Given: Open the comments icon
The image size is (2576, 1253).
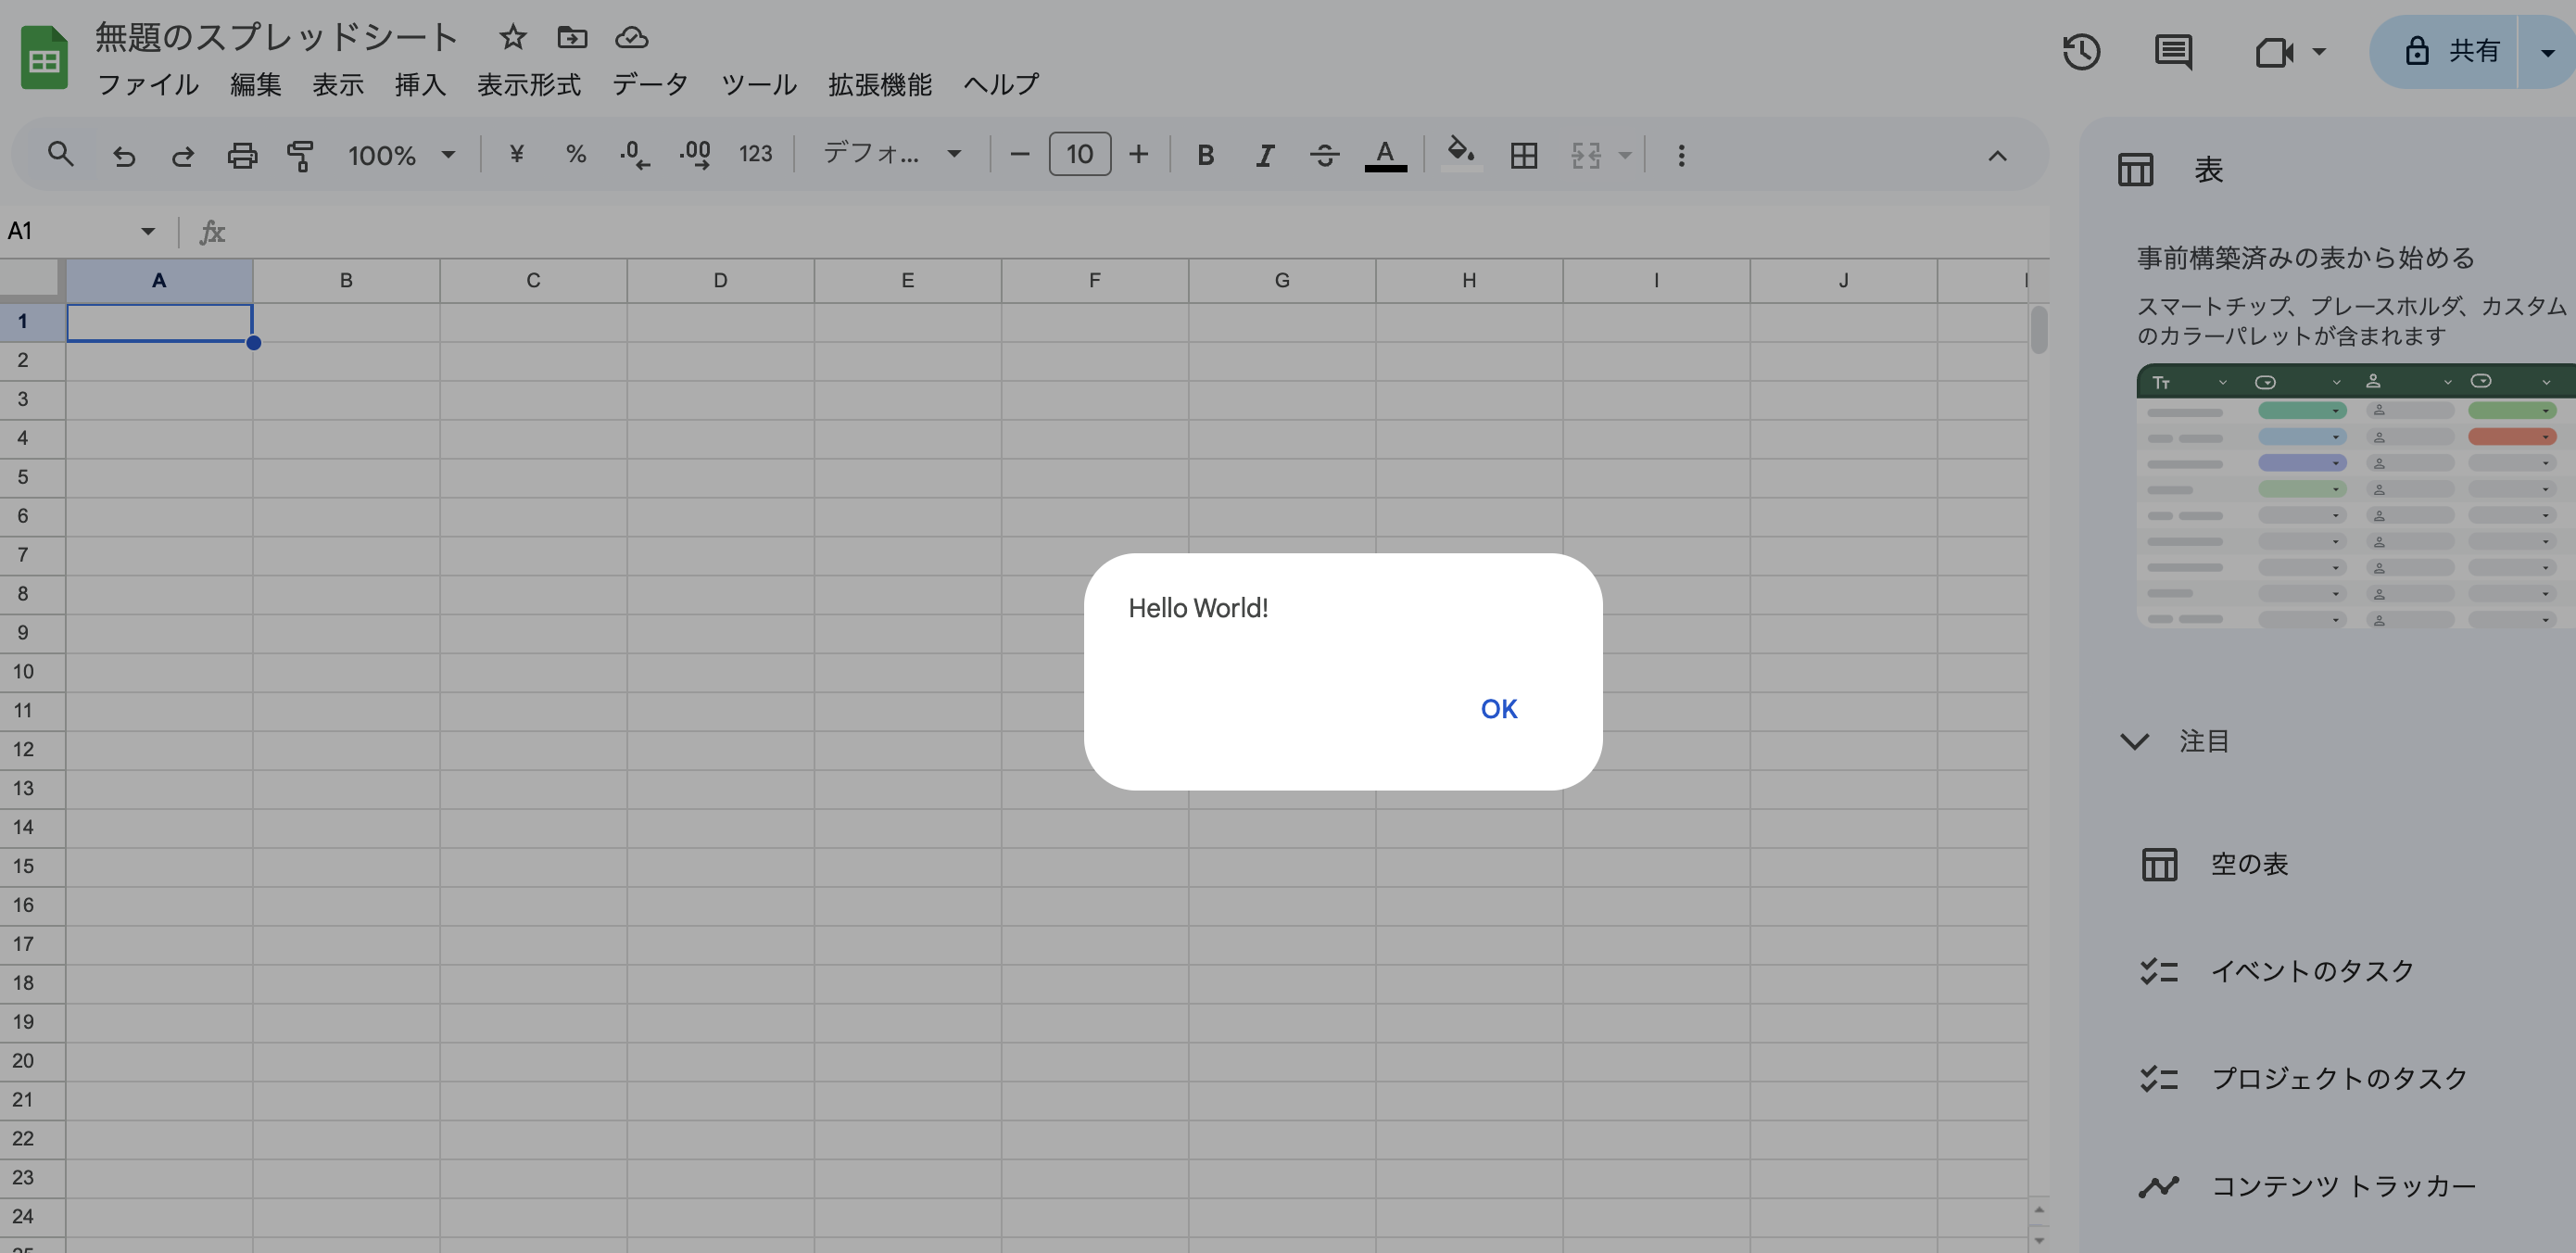Looking at the screenshot, I should point(2172,52).
